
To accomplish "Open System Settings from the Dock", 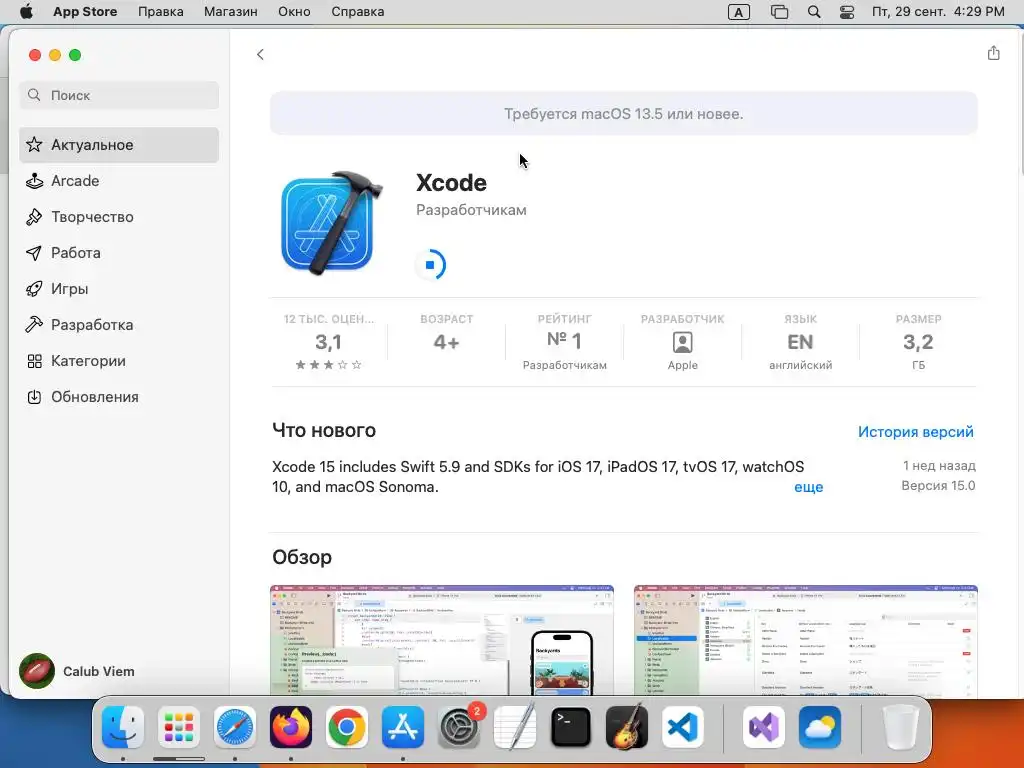I will [459, 727].
